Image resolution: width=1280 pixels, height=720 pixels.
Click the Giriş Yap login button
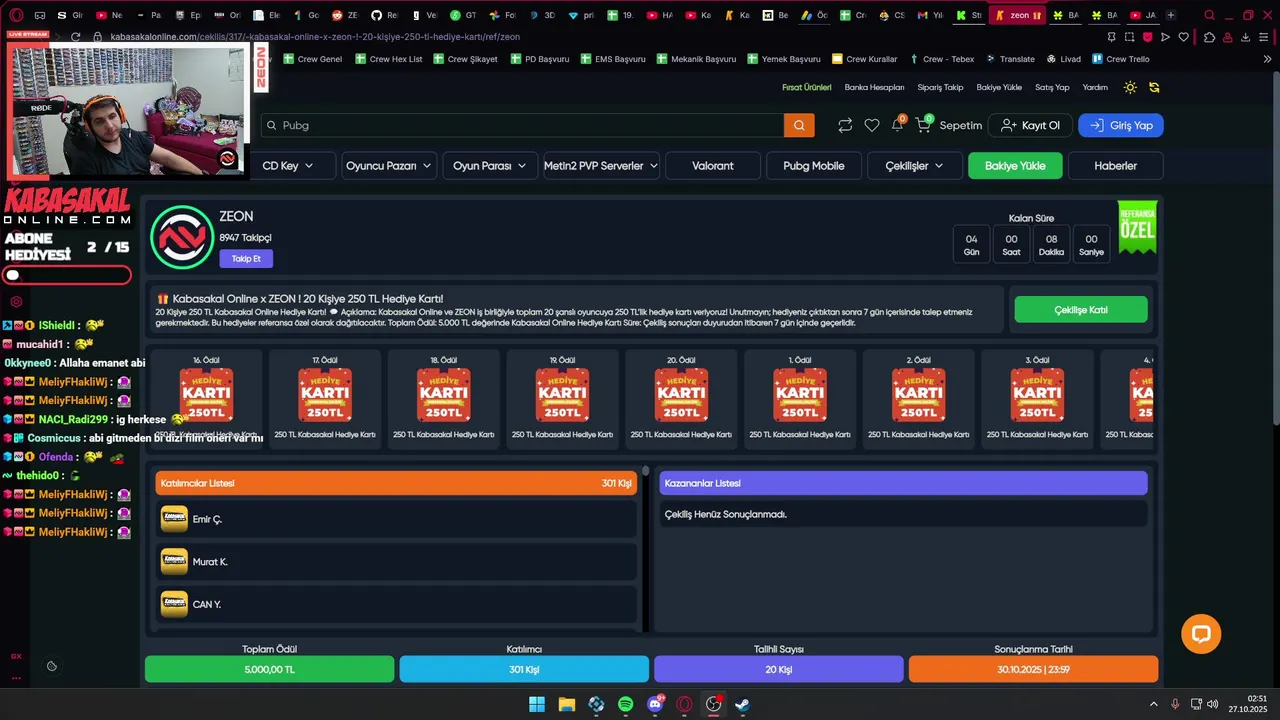1121,125
